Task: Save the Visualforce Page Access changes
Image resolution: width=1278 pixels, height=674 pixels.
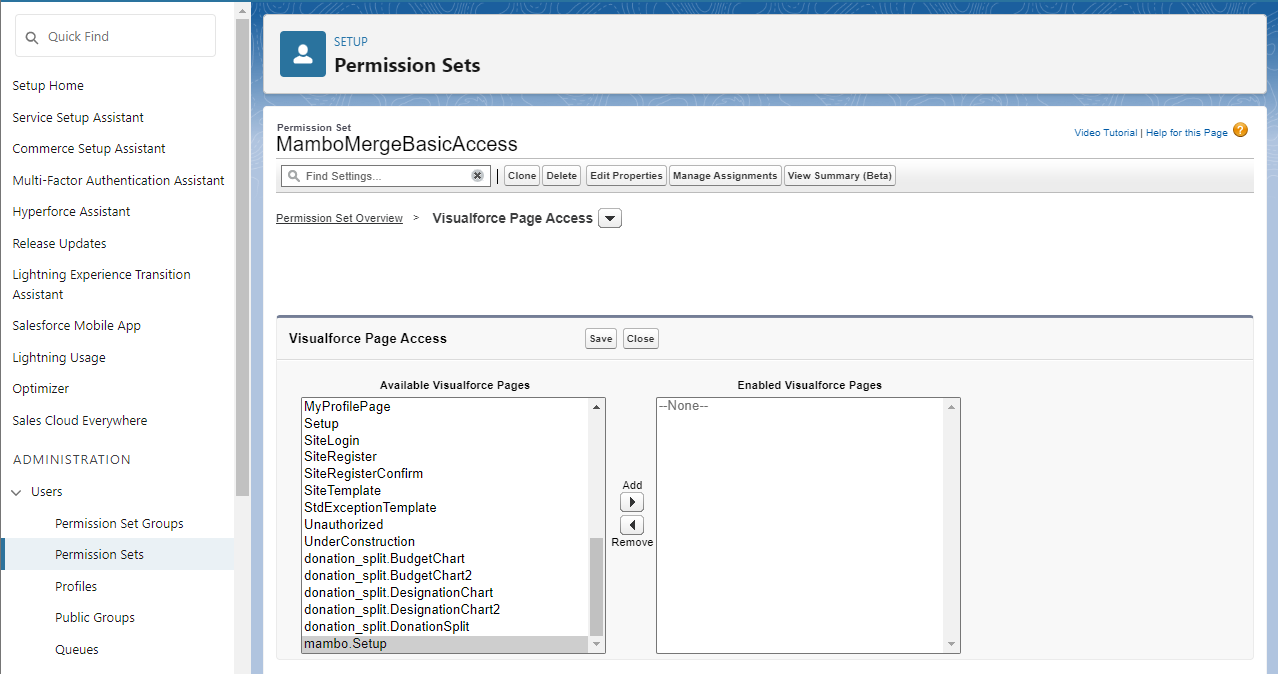Action: tap(601, 339)
